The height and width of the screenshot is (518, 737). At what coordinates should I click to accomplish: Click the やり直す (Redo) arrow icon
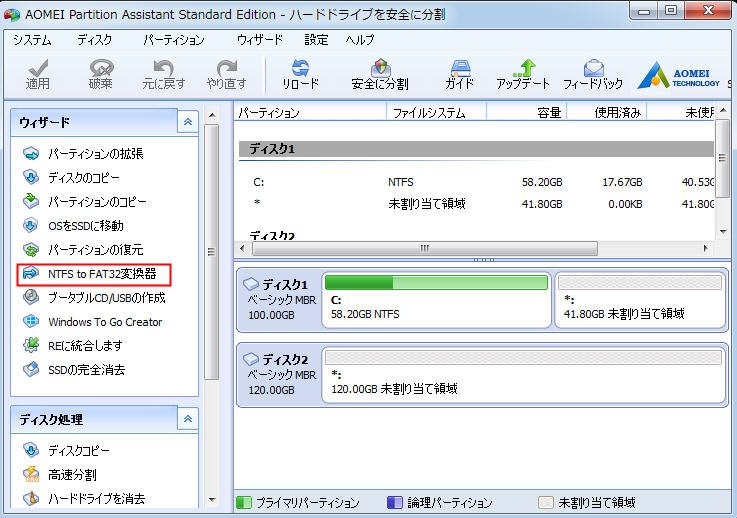coord(227,67)
